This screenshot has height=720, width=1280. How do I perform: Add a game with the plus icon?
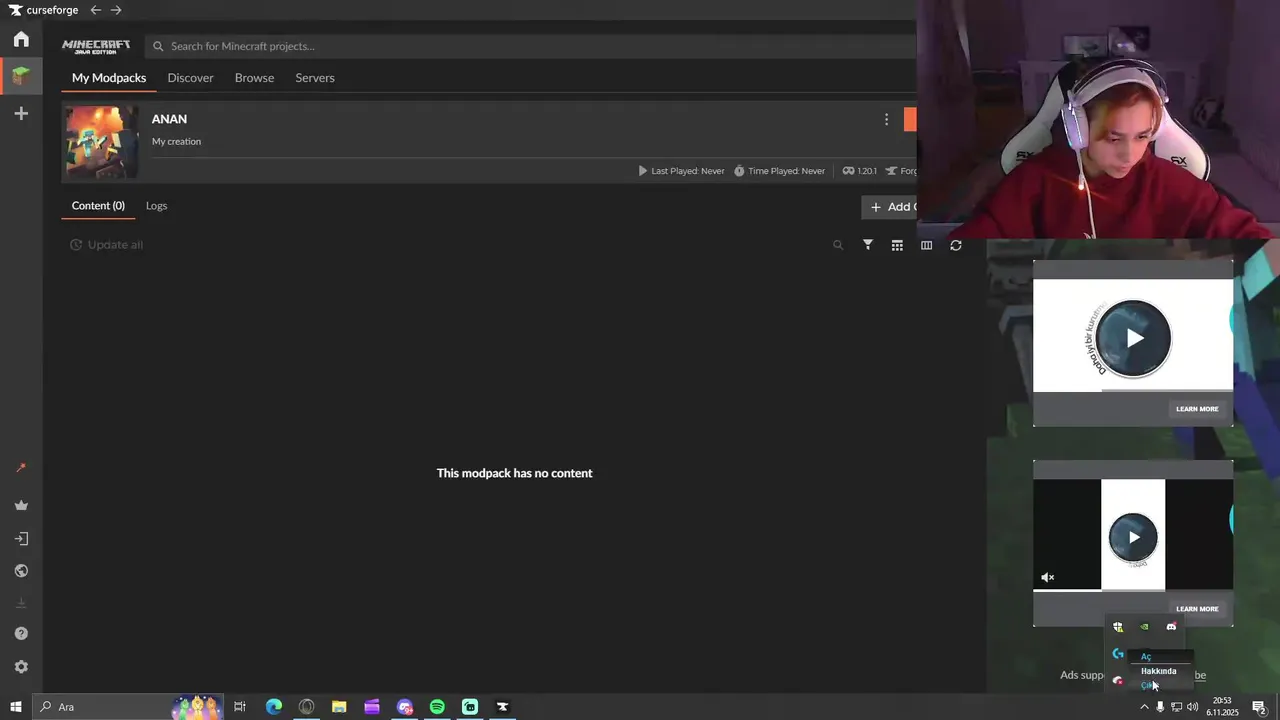point(21,114)
